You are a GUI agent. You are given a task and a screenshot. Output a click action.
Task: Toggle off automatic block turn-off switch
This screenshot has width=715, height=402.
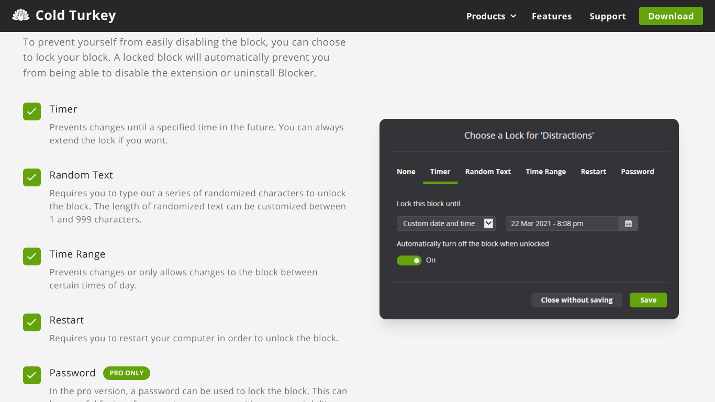[409, 260]
